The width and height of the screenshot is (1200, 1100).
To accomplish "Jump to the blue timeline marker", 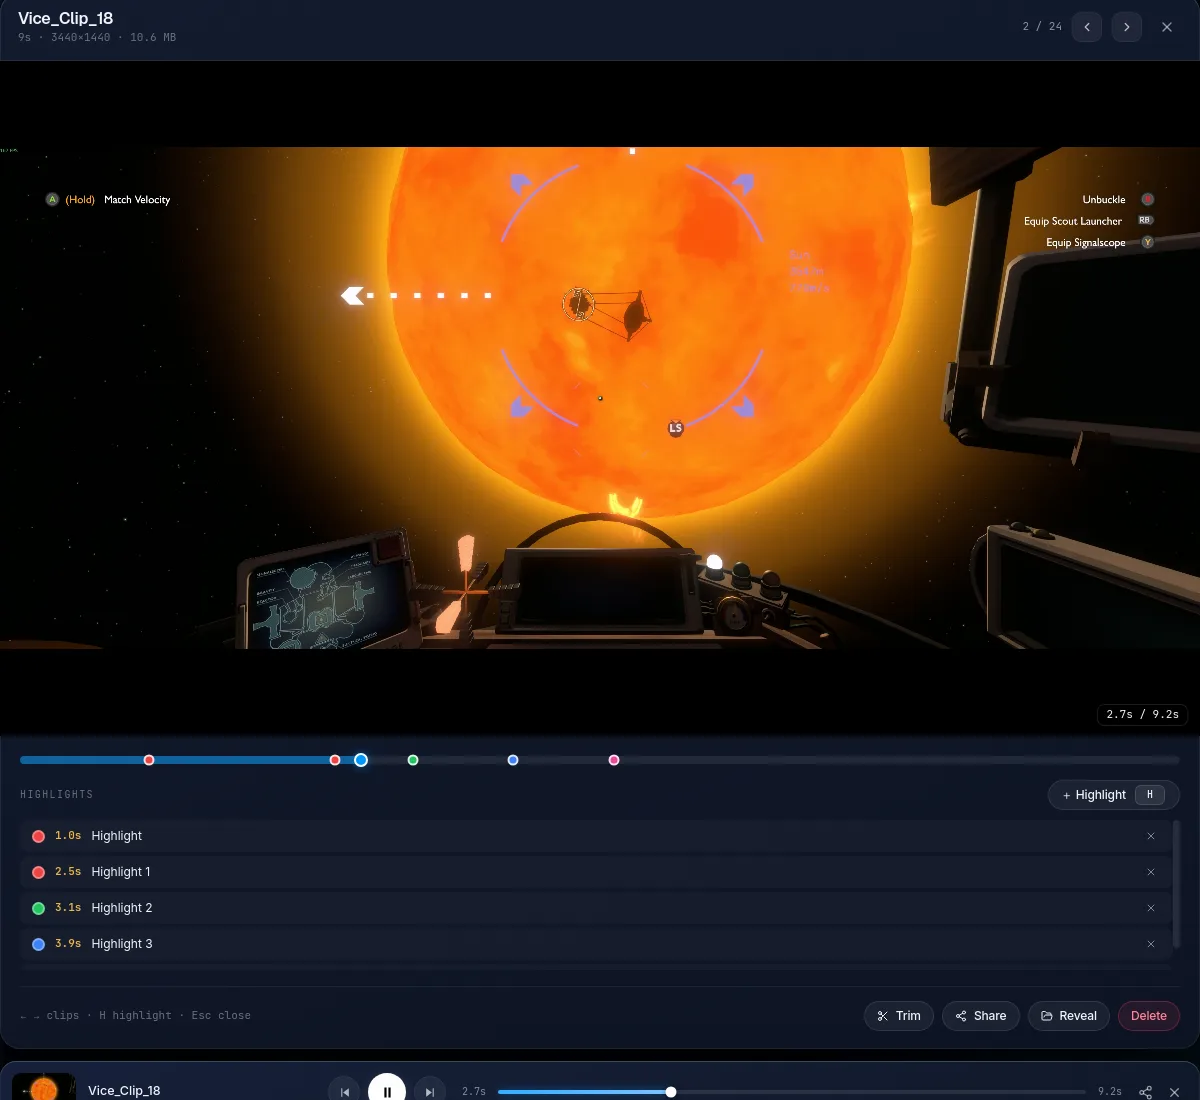I will click(513, 760).
